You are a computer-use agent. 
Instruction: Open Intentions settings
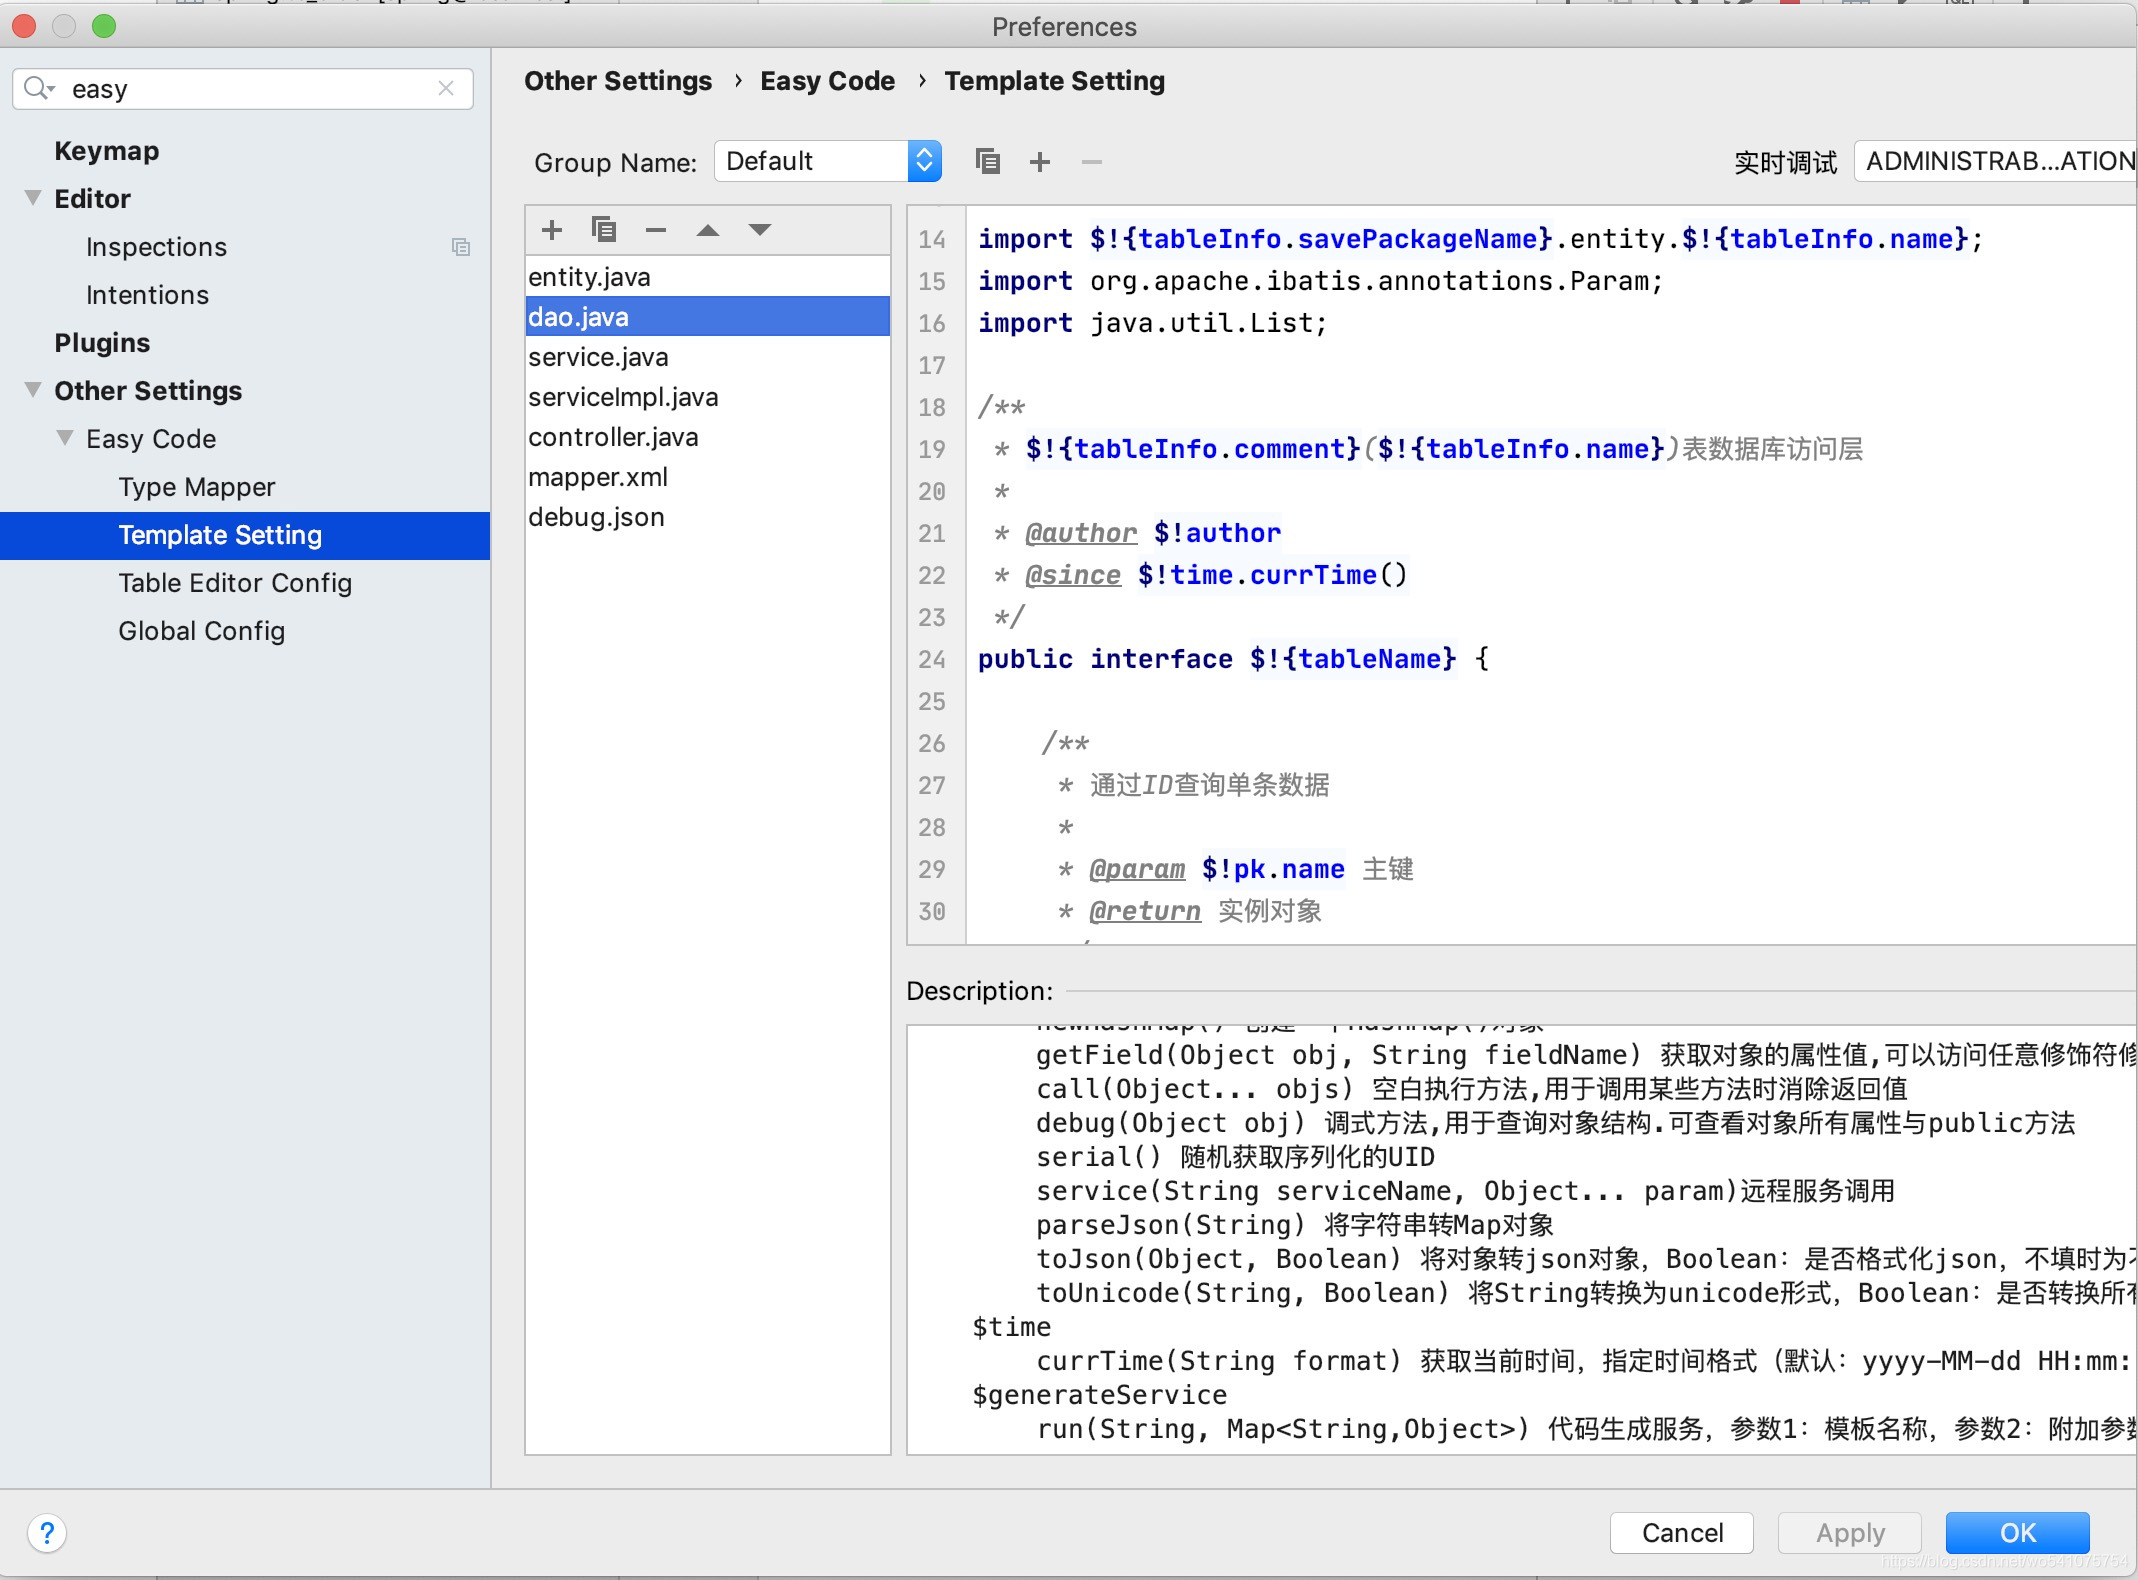[x=148, y=295]
